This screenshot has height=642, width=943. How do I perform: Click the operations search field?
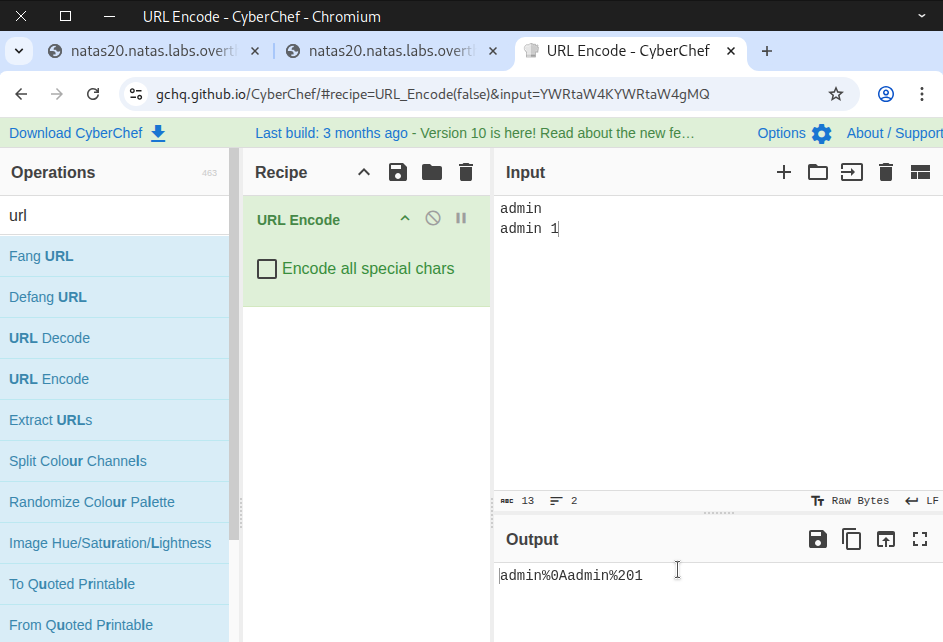[115, 215]
